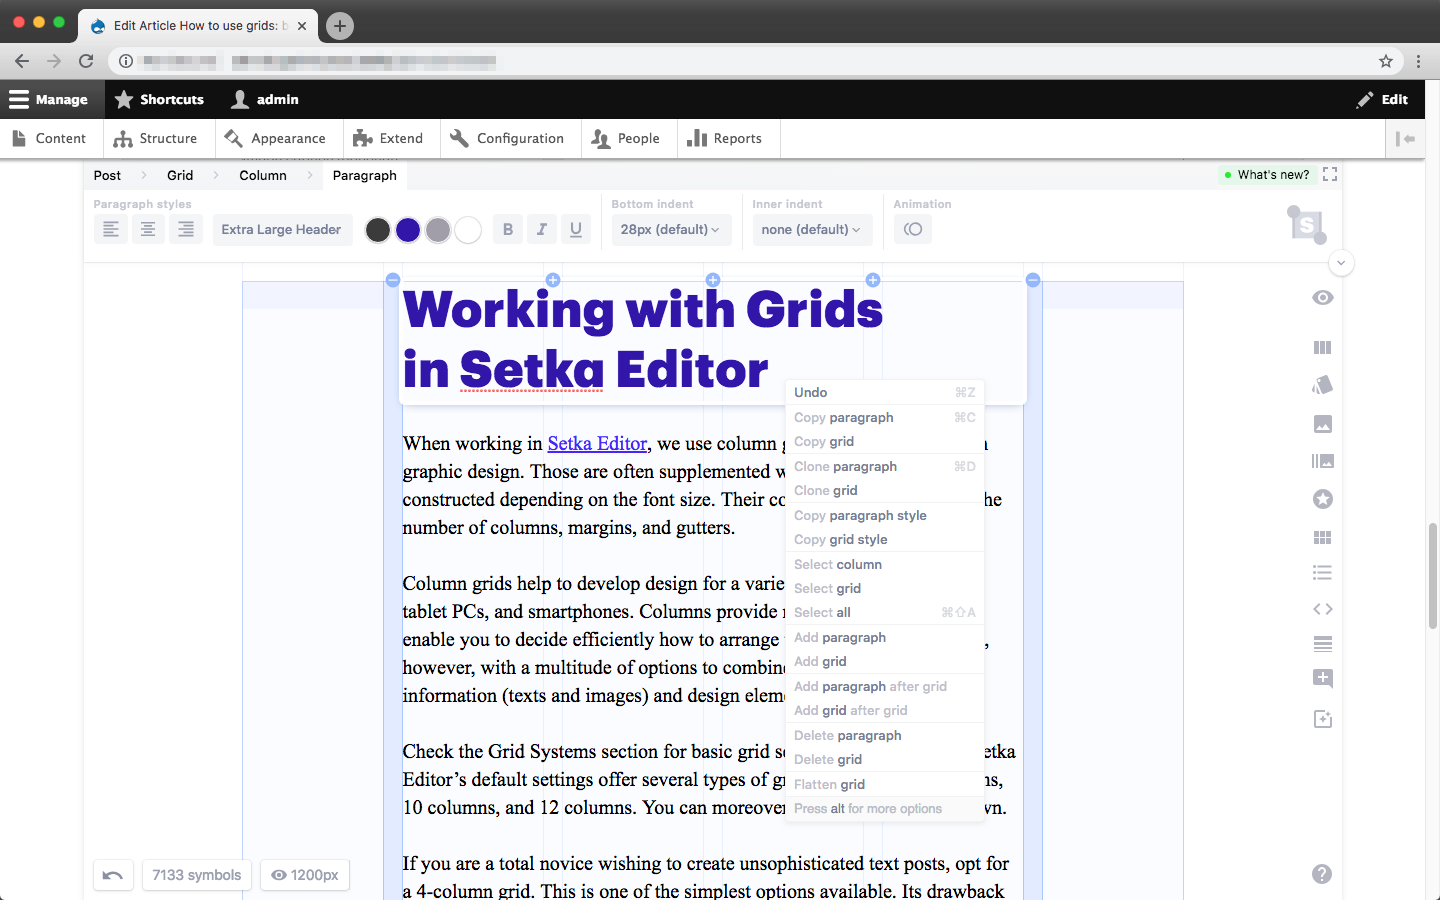
Task: Open the Content admin section
Action: coord(49,139)
